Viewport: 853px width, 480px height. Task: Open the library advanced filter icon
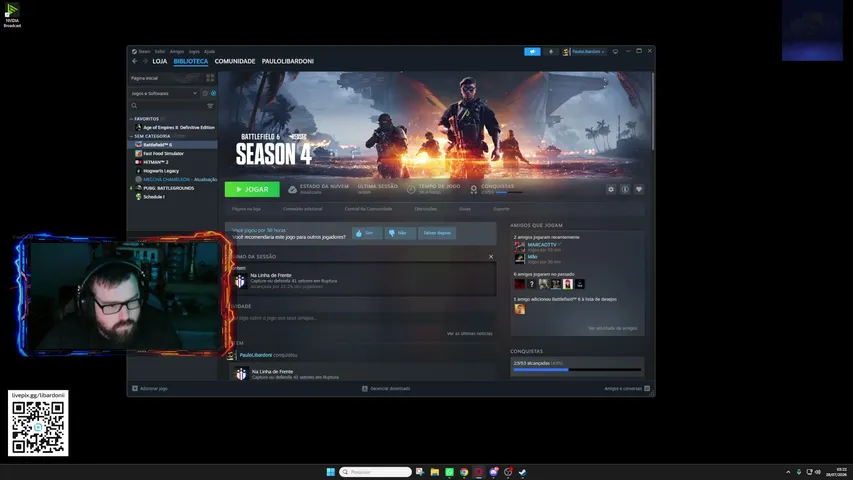pyautogui.click(x=211, y=106)
